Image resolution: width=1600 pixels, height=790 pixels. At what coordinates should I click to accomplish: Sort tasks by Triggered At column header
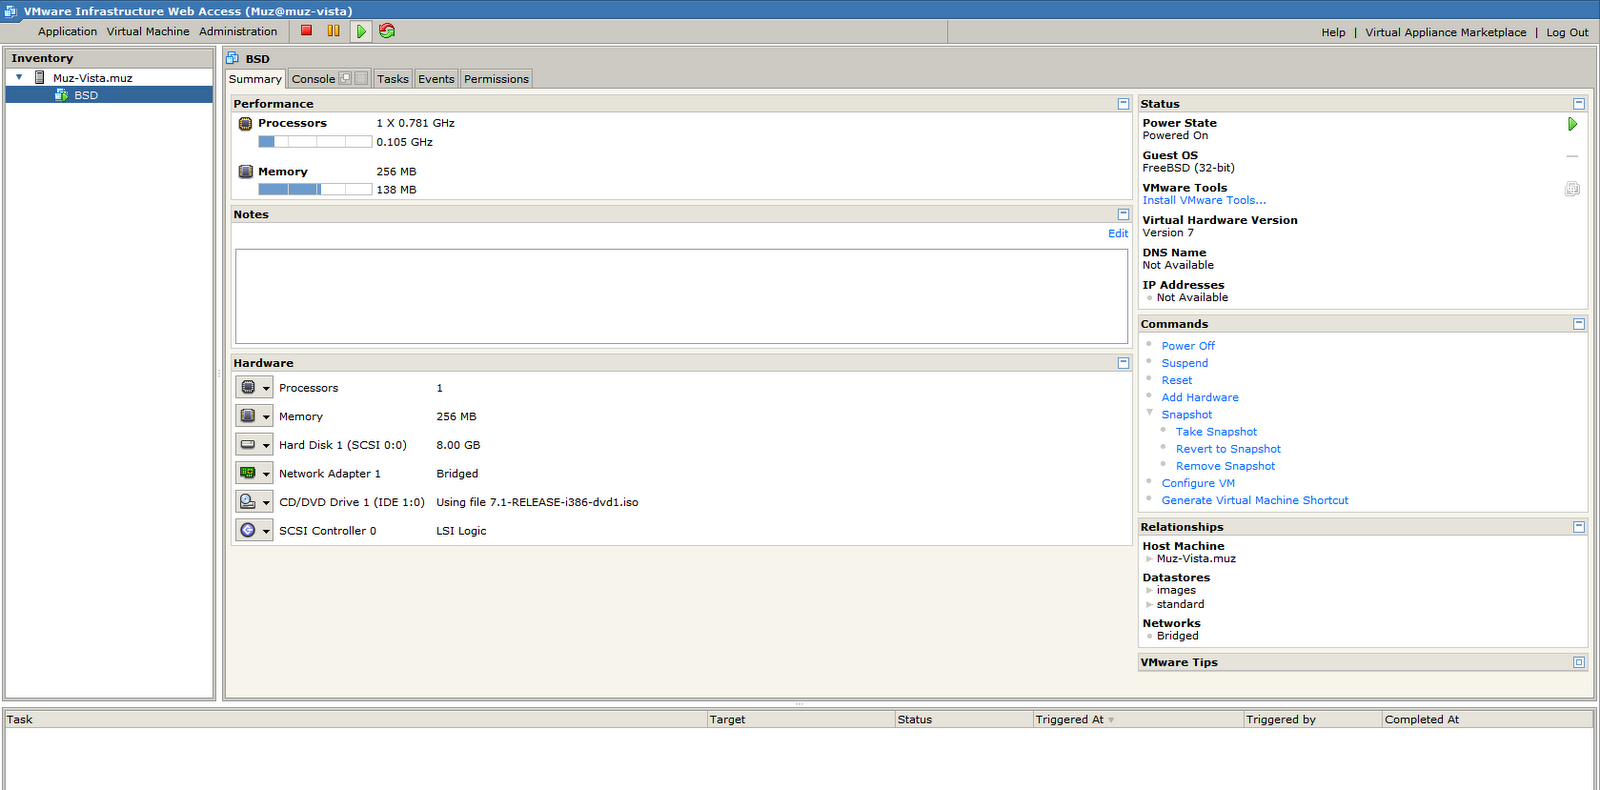click(1138, 719)
